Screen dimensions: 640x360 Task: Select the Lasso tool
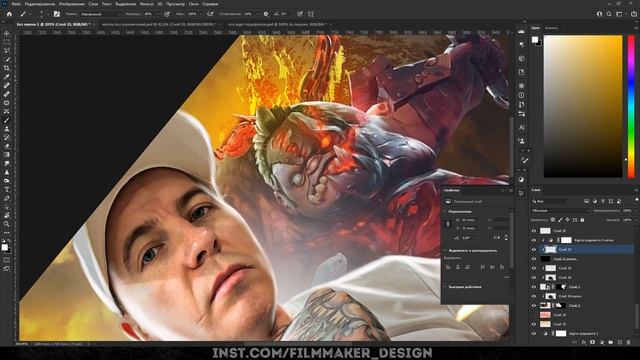tap(7, 51)
